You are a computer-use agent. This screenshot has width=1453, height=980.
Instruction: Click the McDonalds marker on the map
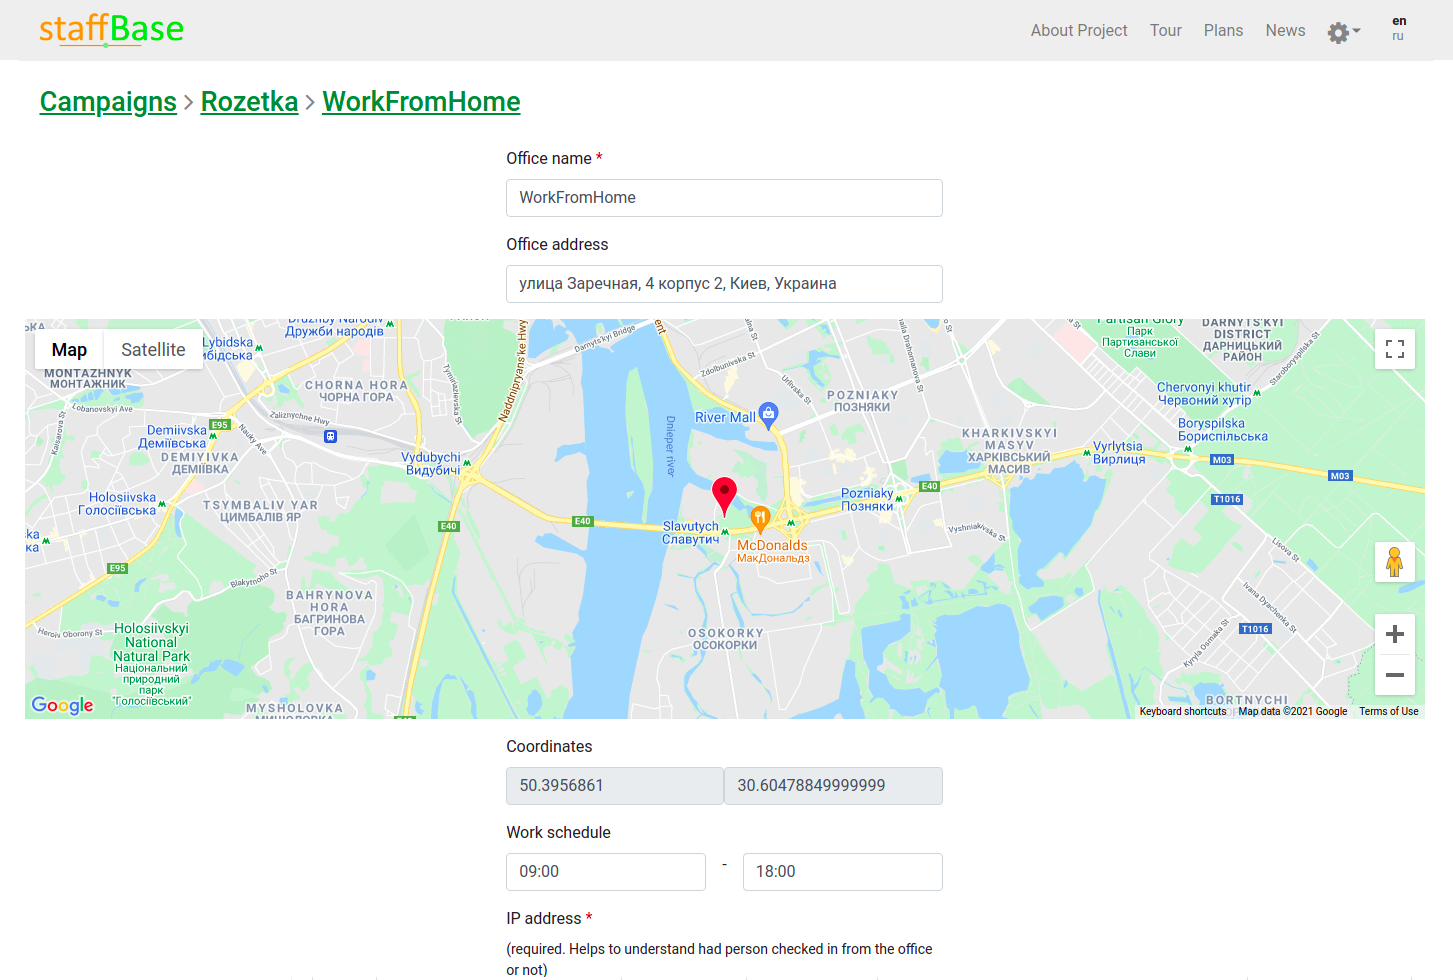point(760,520)
